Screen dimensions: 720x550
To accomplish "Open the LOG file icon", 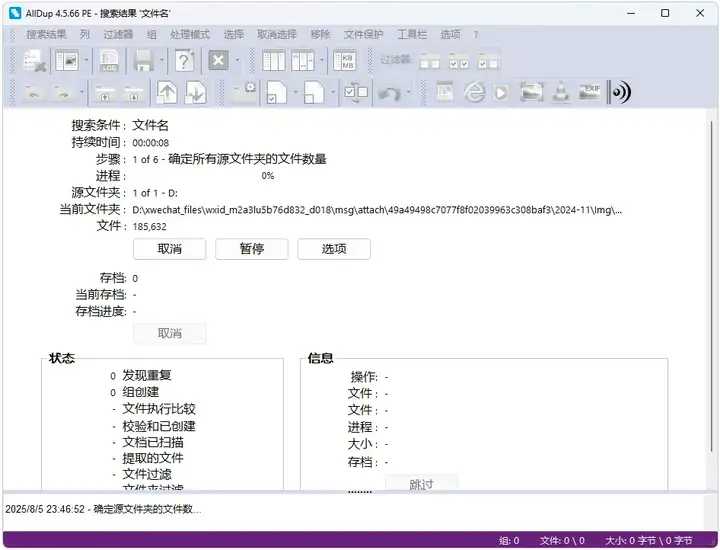I will 109,61.
